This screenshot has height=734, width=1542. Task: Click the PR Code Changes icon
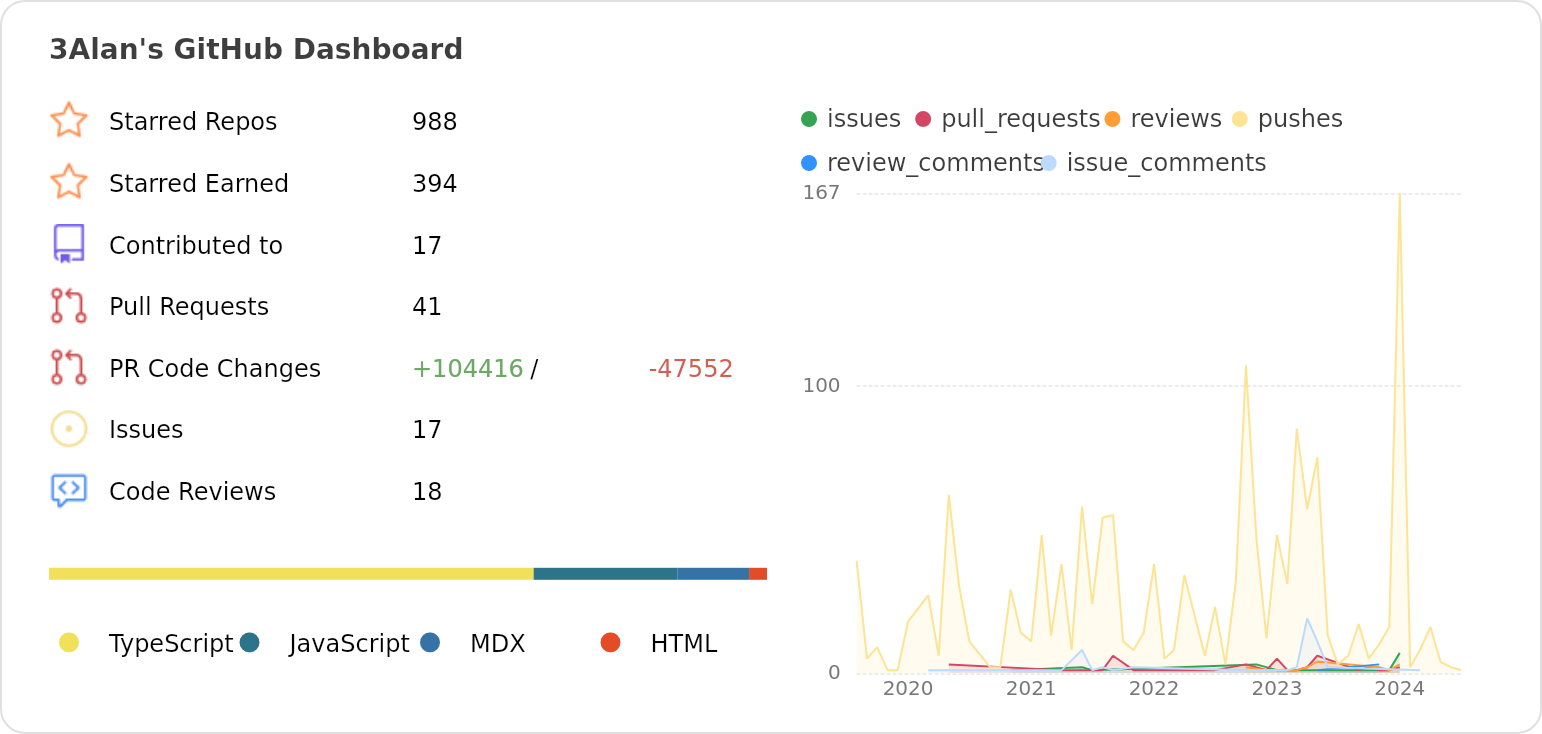pos(69,368)
